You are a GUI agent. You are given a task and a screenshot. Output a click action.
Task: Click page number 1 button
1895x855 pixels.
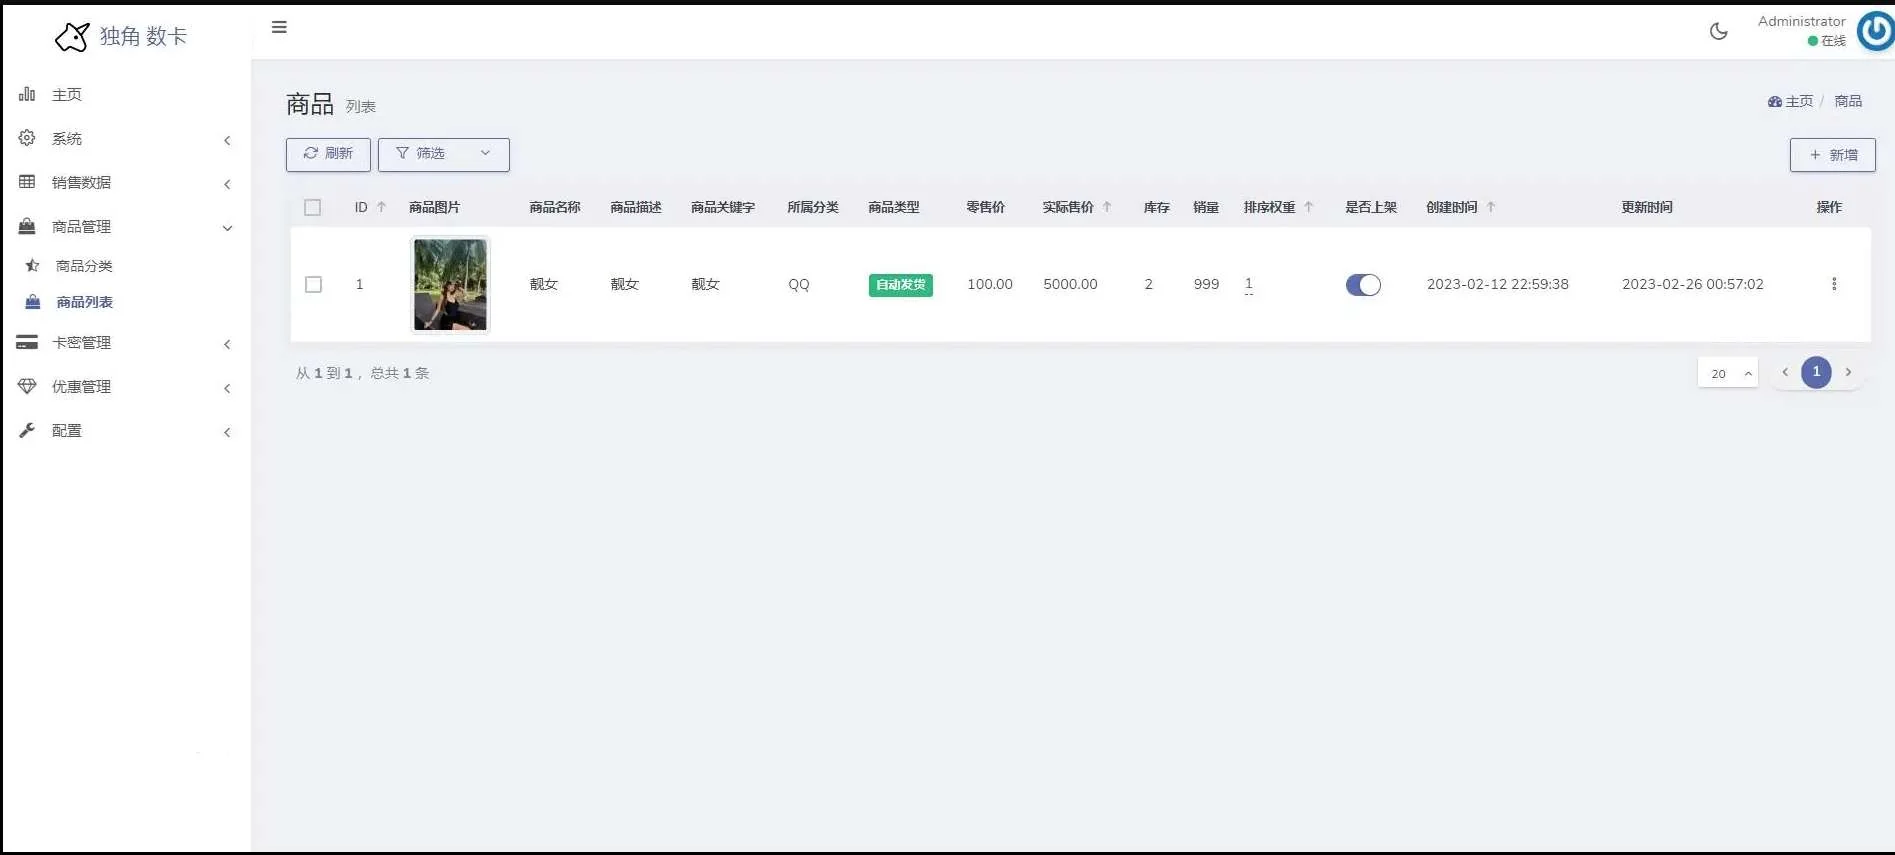tap(1816, 372)
